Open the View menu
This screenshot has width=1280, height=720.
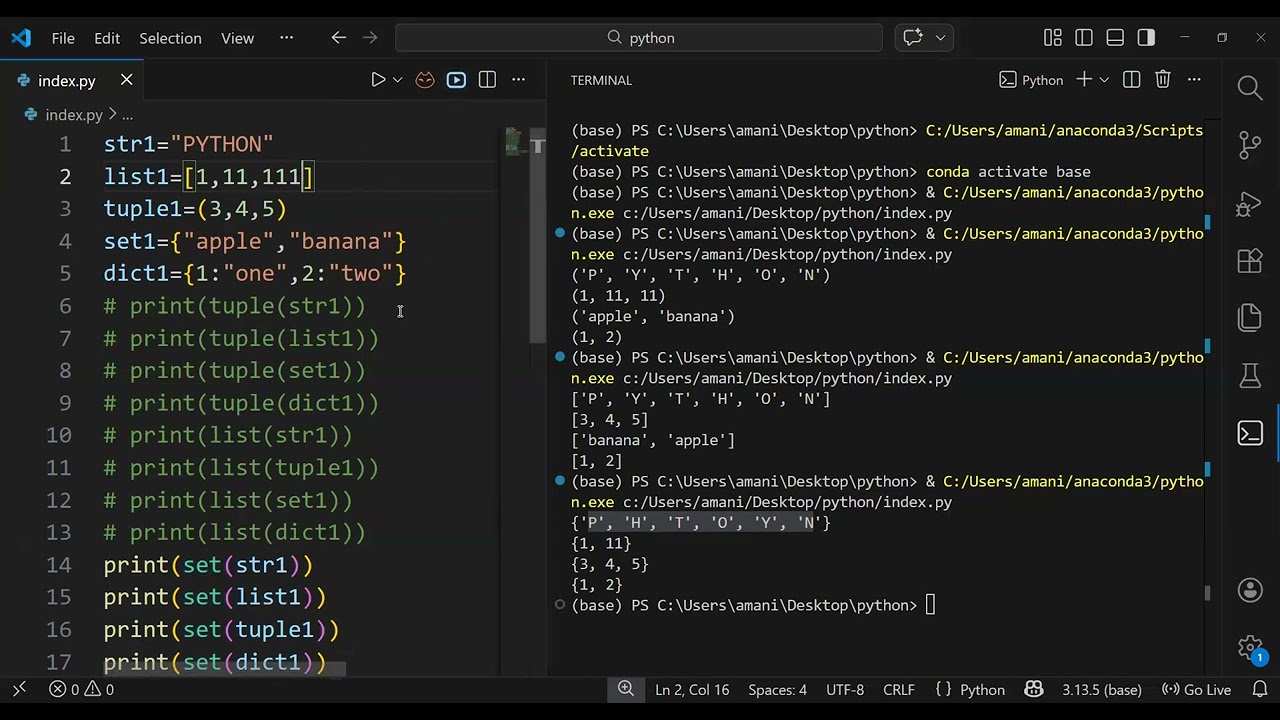(237, 38)
